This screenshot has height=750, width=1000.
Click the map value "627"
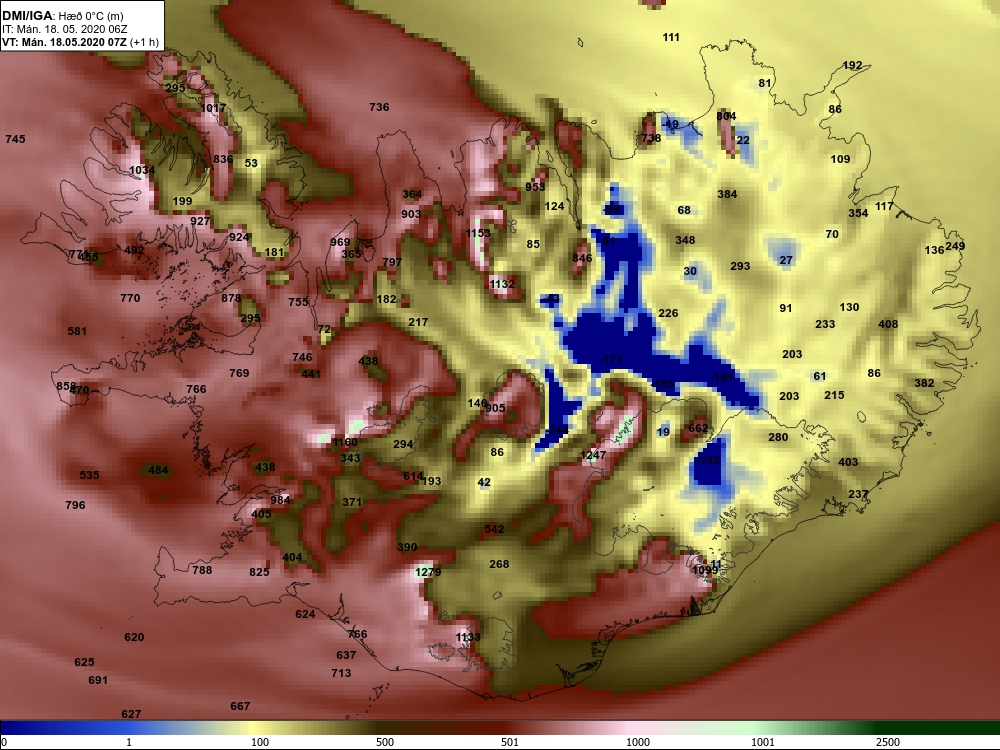131,714
